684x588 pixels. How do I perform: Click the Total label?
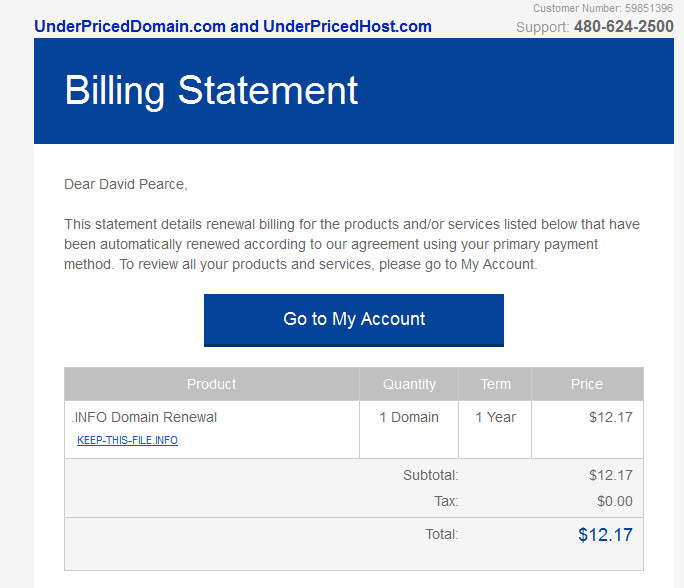441,534
